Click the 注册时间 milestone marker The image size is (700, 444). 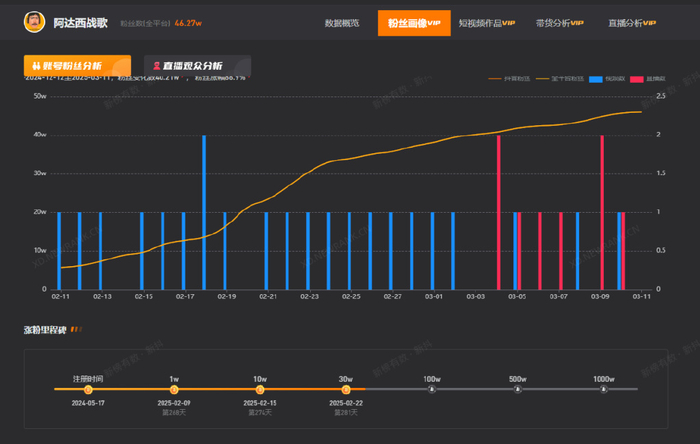click(88, 390)
